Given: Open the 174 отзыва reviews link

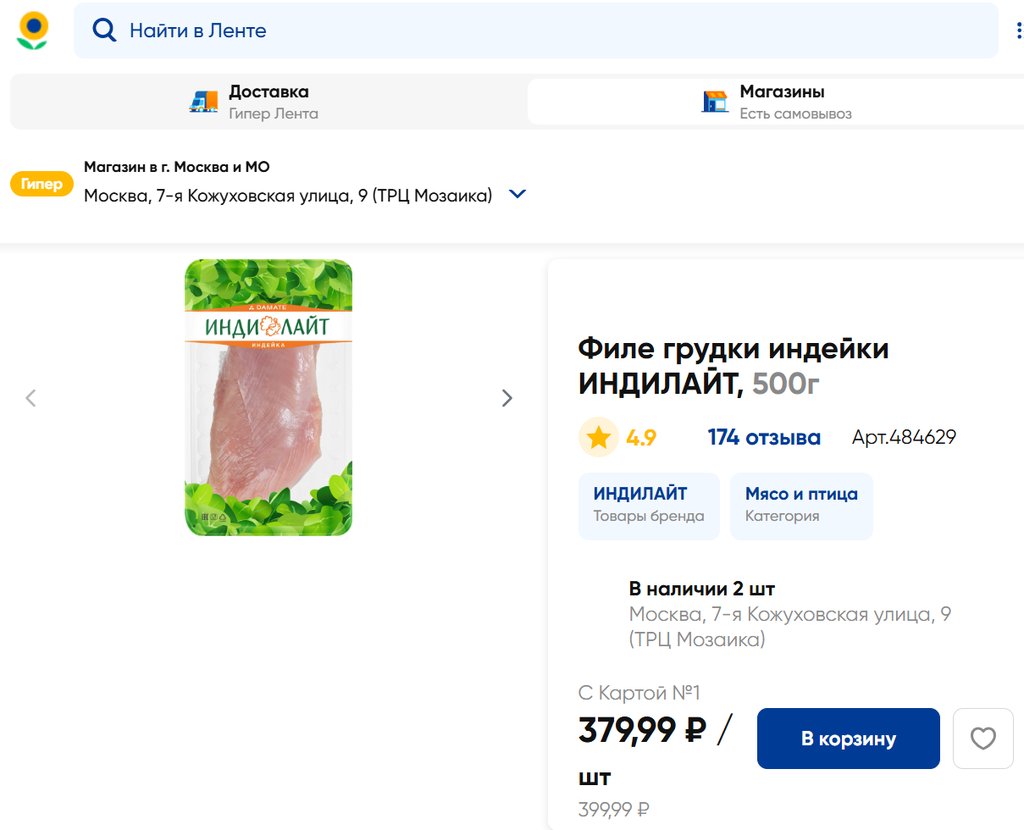Looking at the screenshot, I should [x=764, y=437].
